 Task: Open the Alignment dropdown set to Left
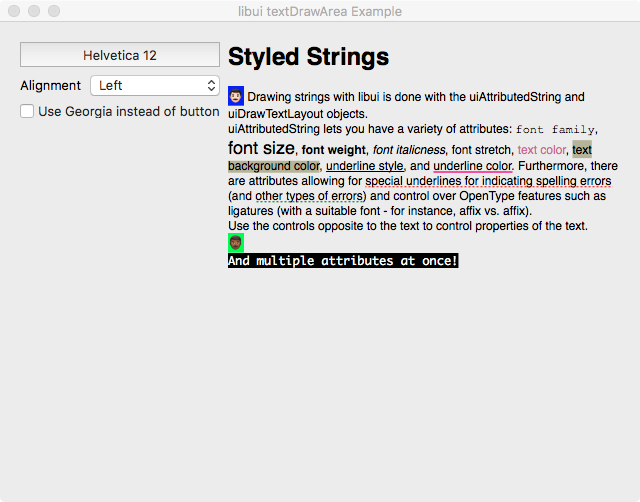[x=154, y=86]
